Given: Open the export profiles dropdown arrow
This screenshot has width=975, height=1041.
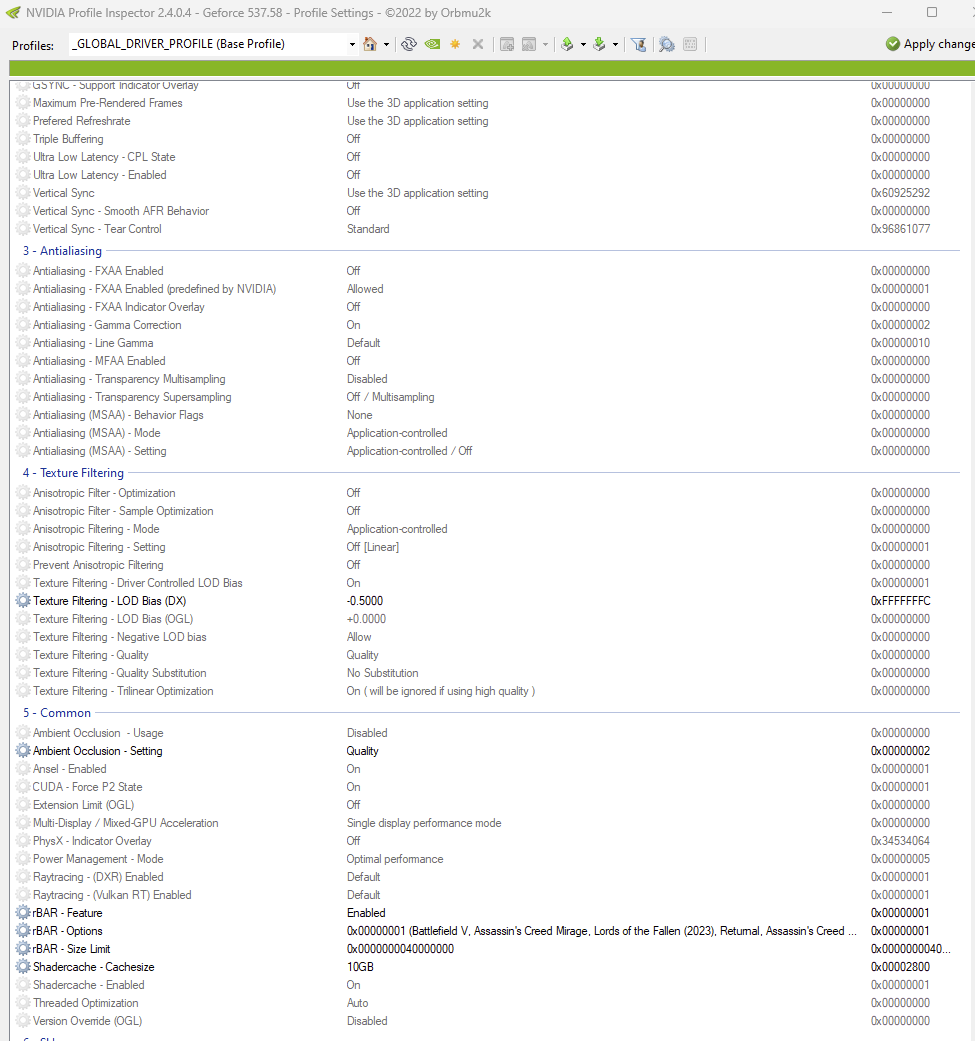Looking at the screenshot, I should [x=583, y=44].
